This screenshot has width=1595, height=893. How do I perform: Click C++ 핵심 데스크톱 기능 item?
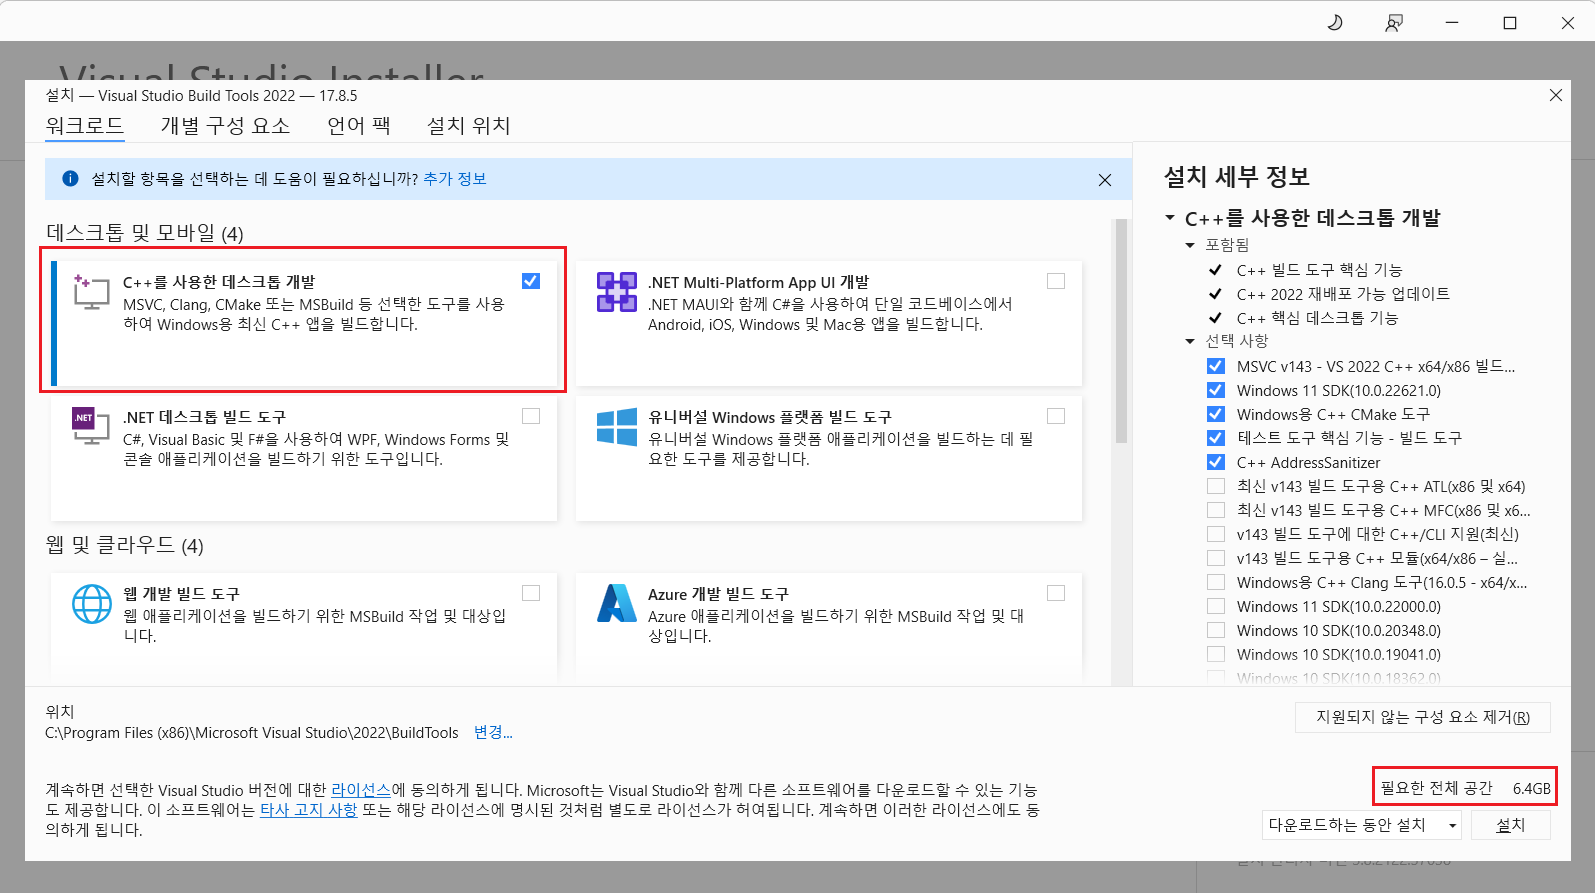pyautogui.click(x=1317, y=318)
